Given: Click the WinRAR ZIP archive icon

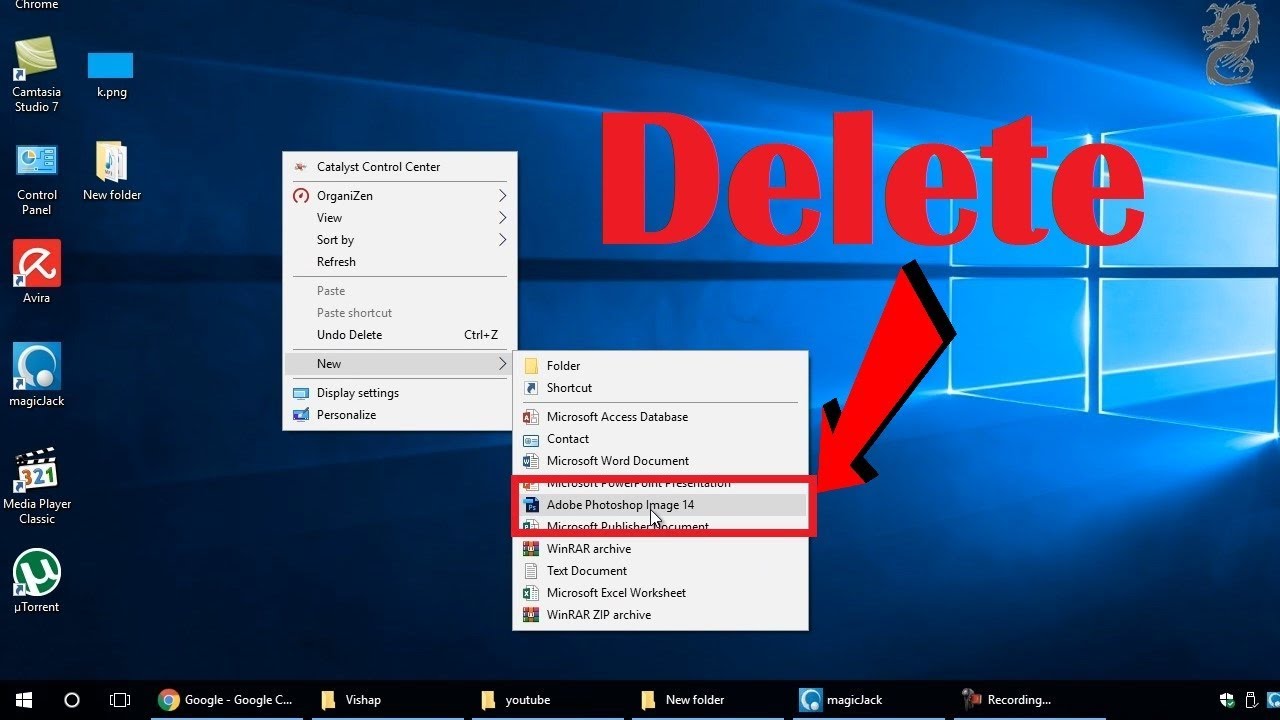Looking at the screenshot, I should pyautogui.click(x=531, y=615).
